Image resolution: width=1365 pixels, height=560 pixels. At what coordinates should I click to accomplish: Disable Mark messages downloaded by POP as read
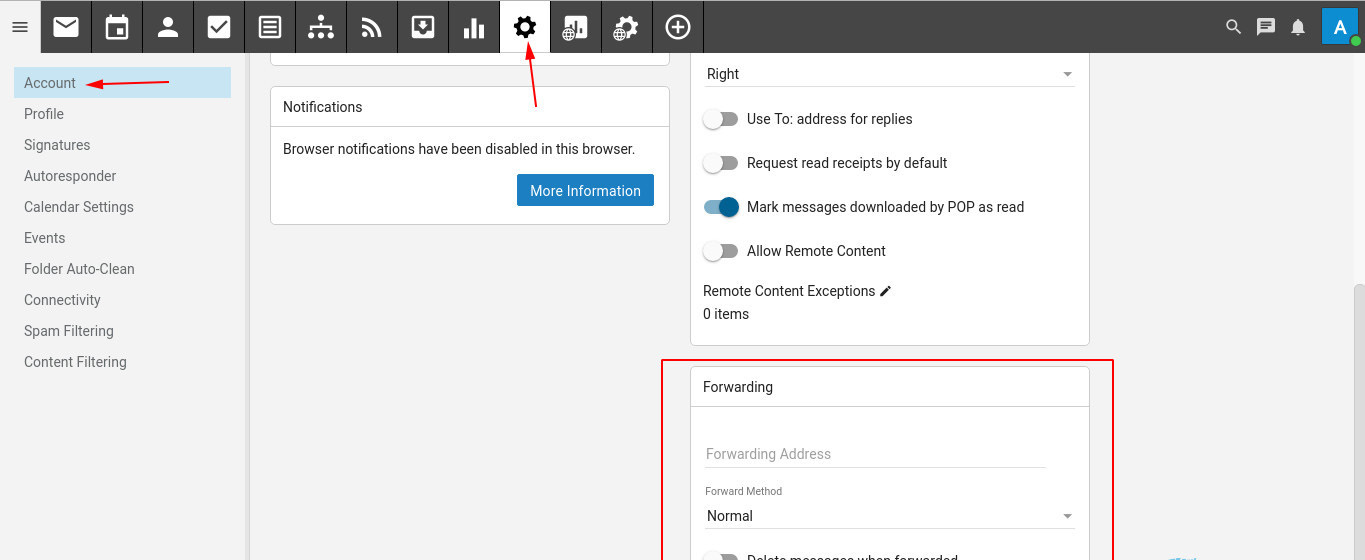[x=720, y=207]
